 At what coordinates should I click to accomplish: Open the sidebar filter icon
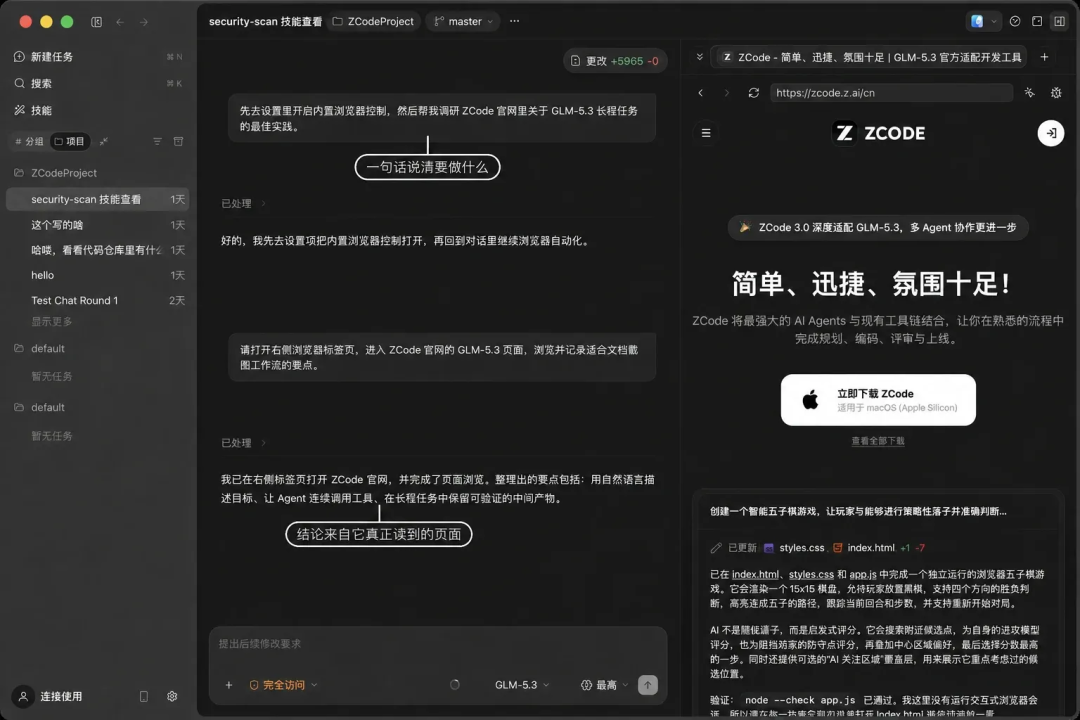point(157,141)
